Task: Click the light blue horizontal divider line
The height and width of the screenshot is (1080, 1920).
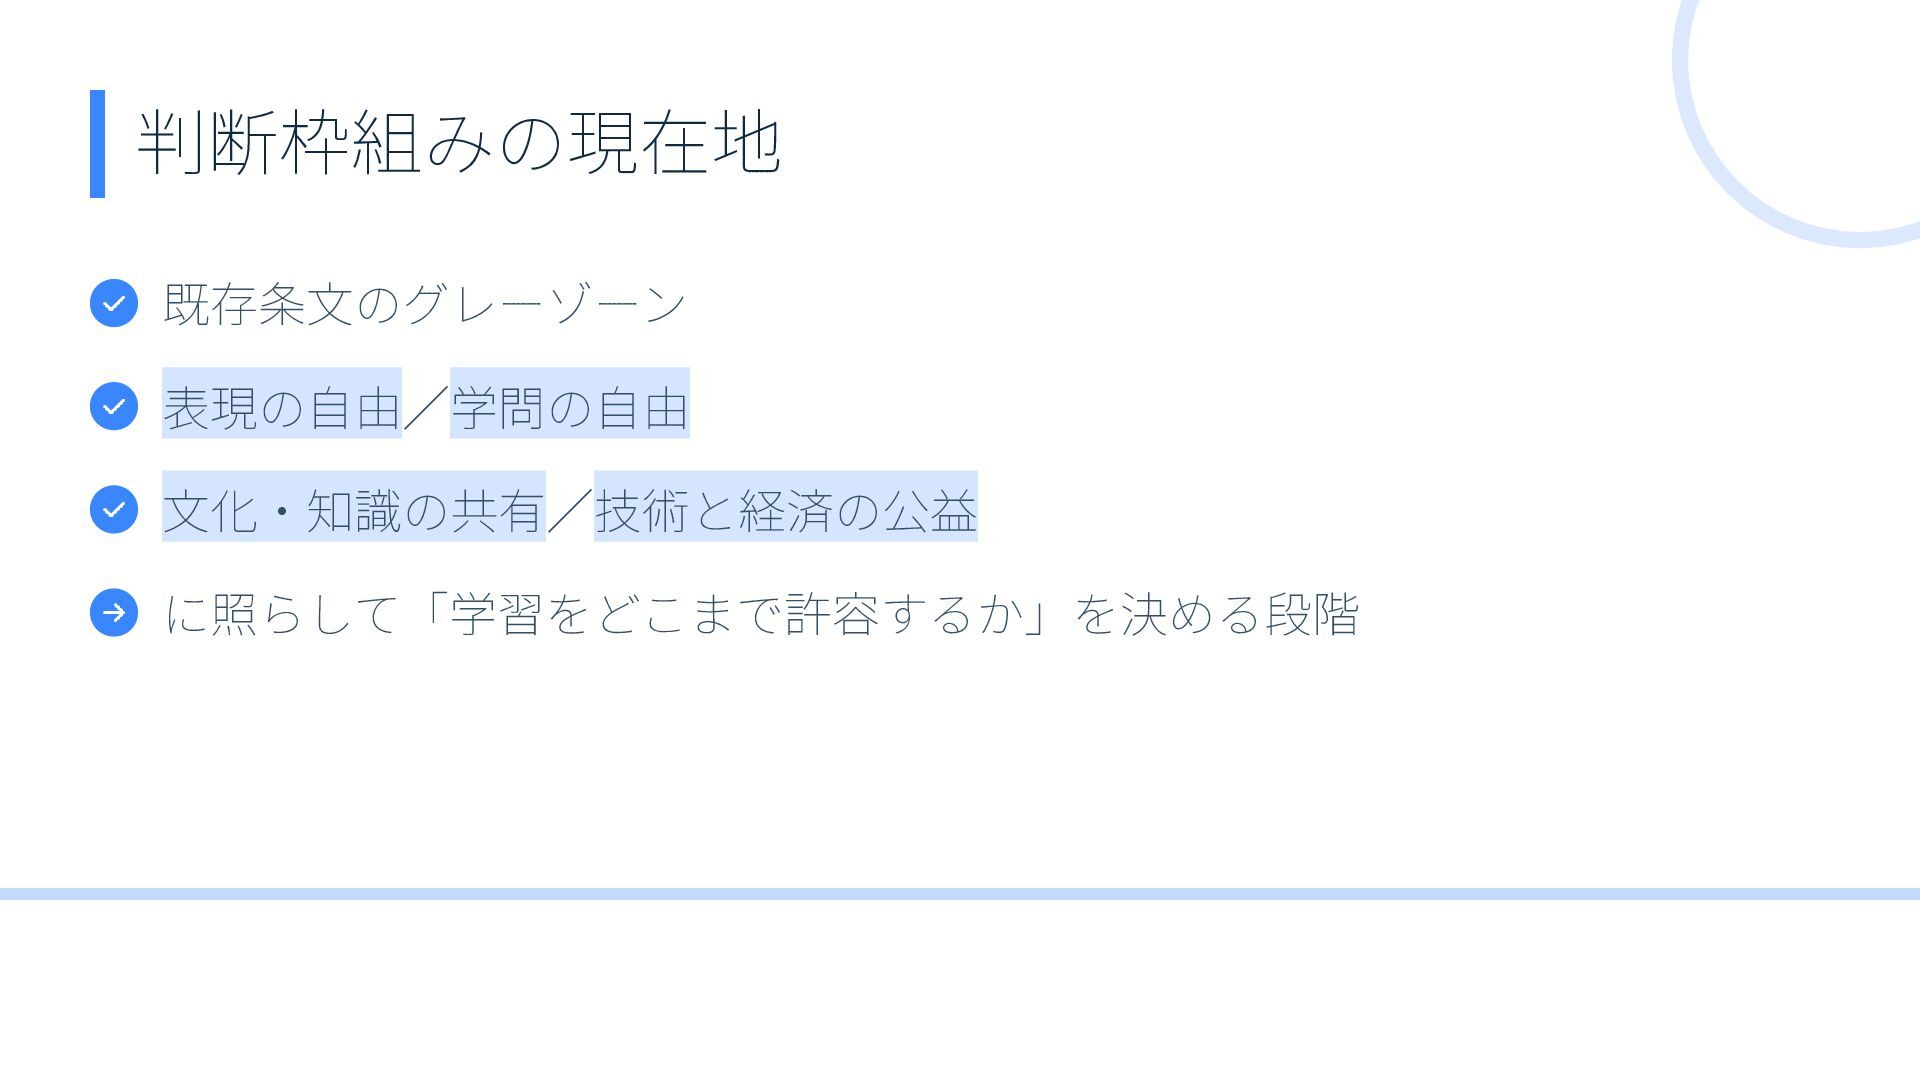Action: 960,894
